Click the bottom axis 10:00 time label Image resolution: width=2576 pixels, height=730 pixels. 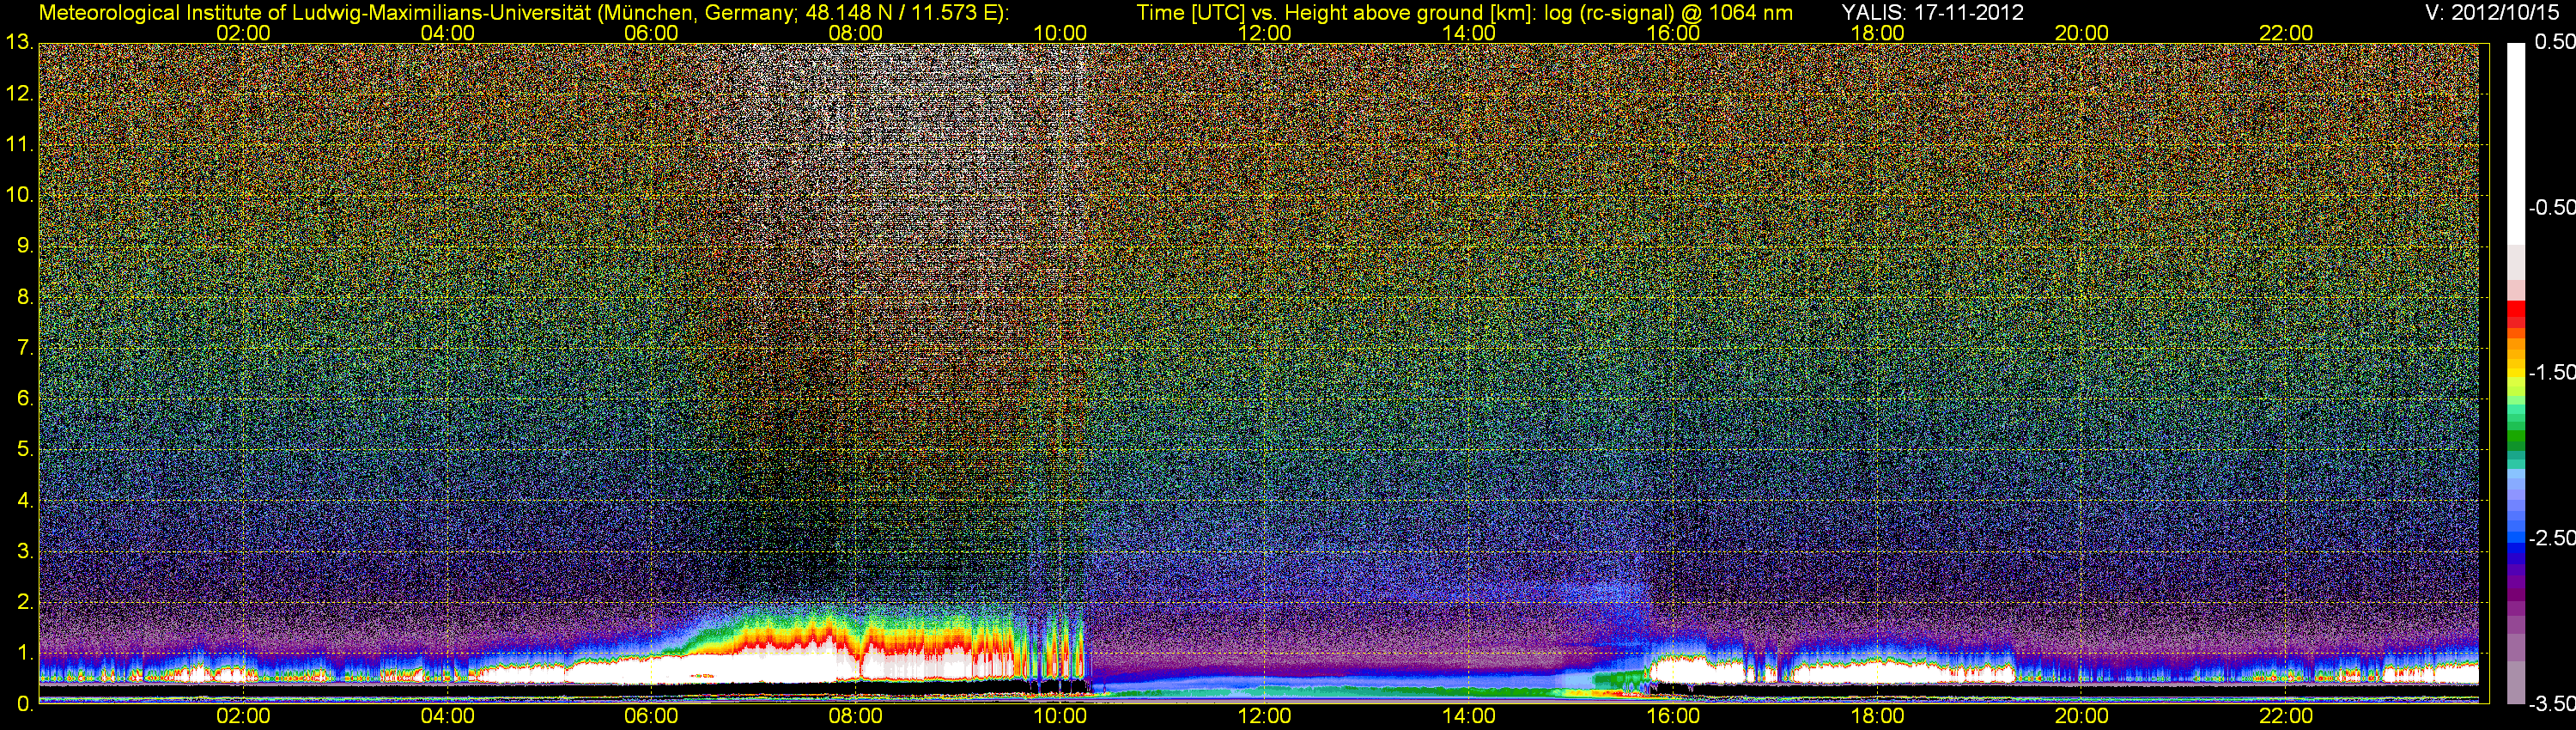pos(1060,716)
